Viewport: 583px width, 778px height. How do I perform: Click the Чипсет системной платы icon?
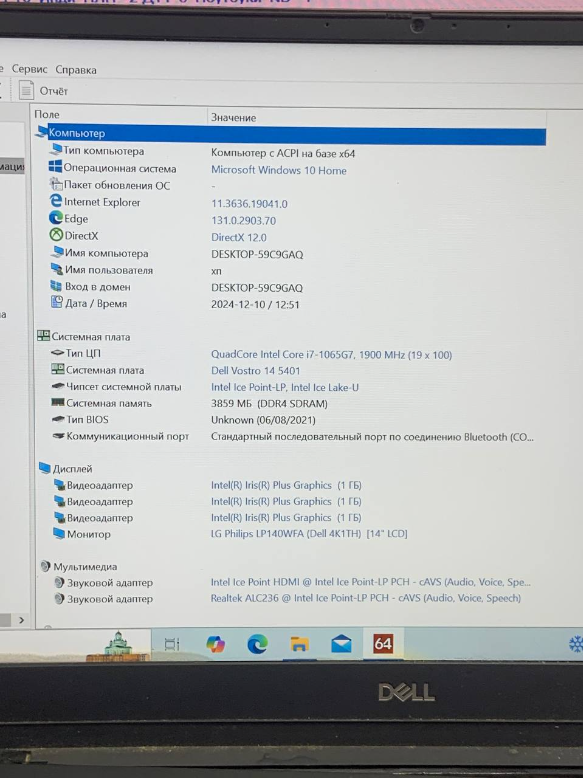point(58,386)
